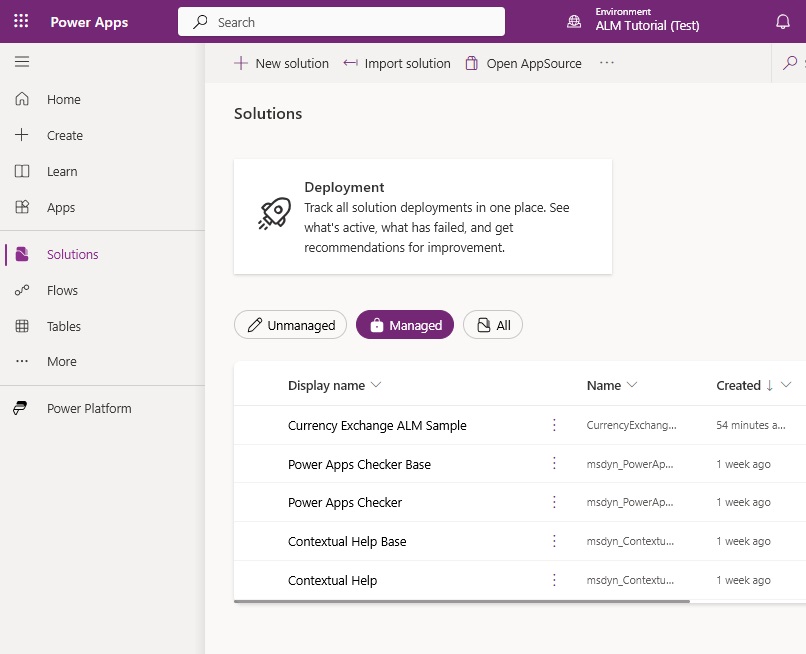Open the command bar overflow ellipsis
Viewport: 806px width, 654px height.
(607, 63)
